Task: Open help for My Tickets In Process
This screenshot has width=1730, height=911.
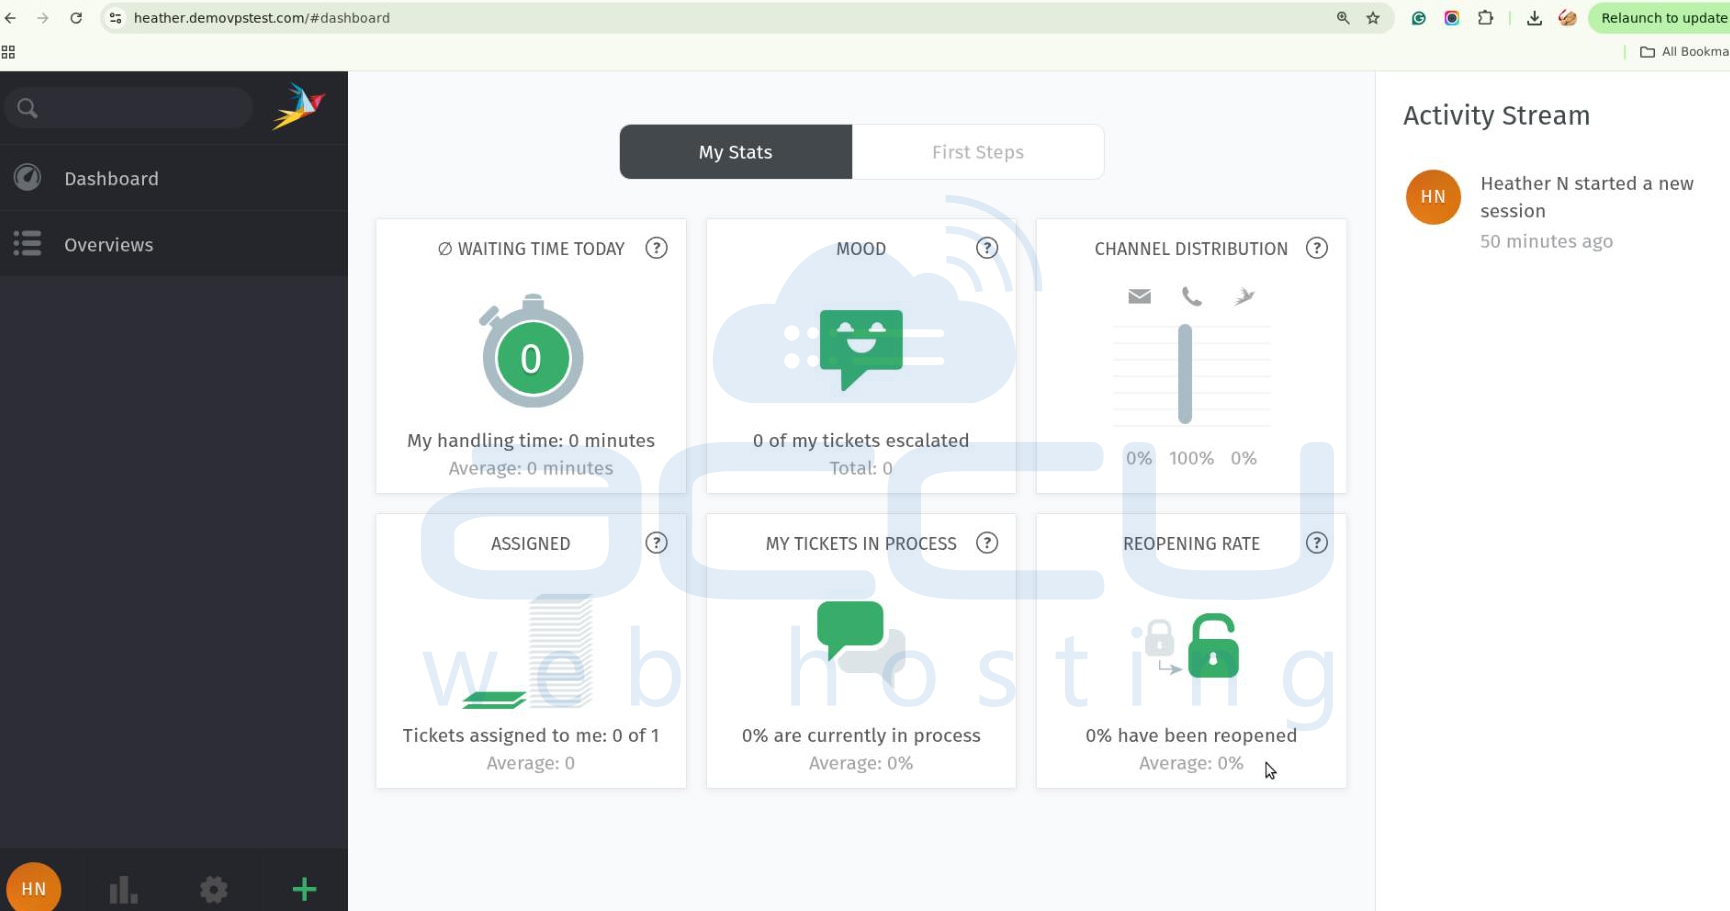Action: click(987, 543)
